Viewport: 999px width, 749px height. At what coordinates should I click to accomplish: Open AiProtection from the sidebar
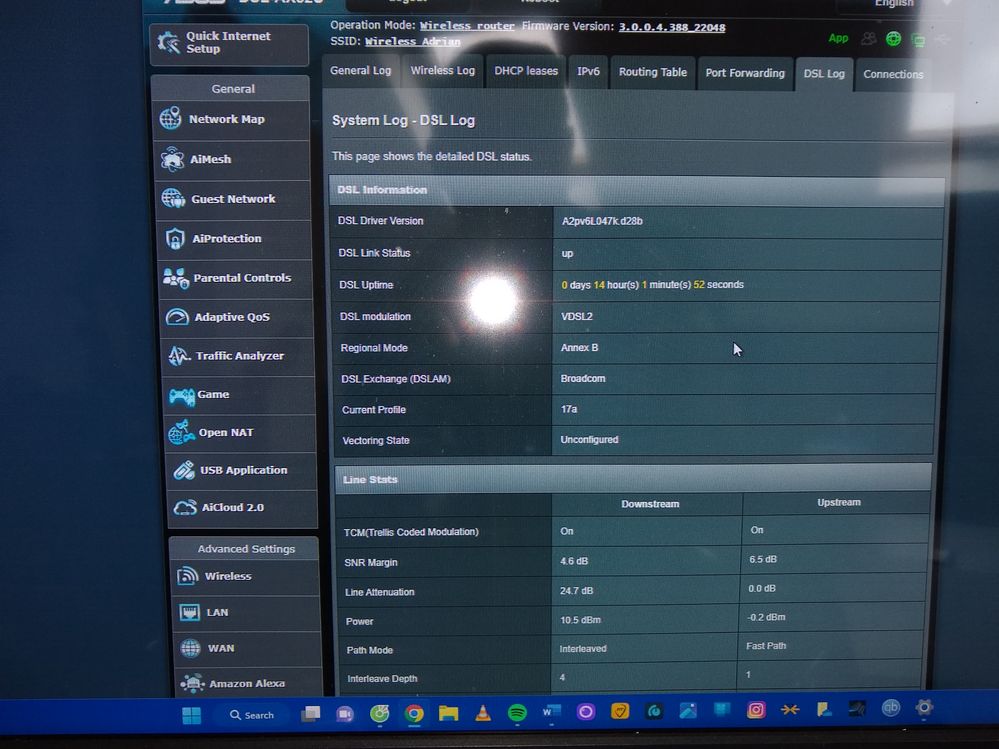pyautogui.click(x=226, y=239)
